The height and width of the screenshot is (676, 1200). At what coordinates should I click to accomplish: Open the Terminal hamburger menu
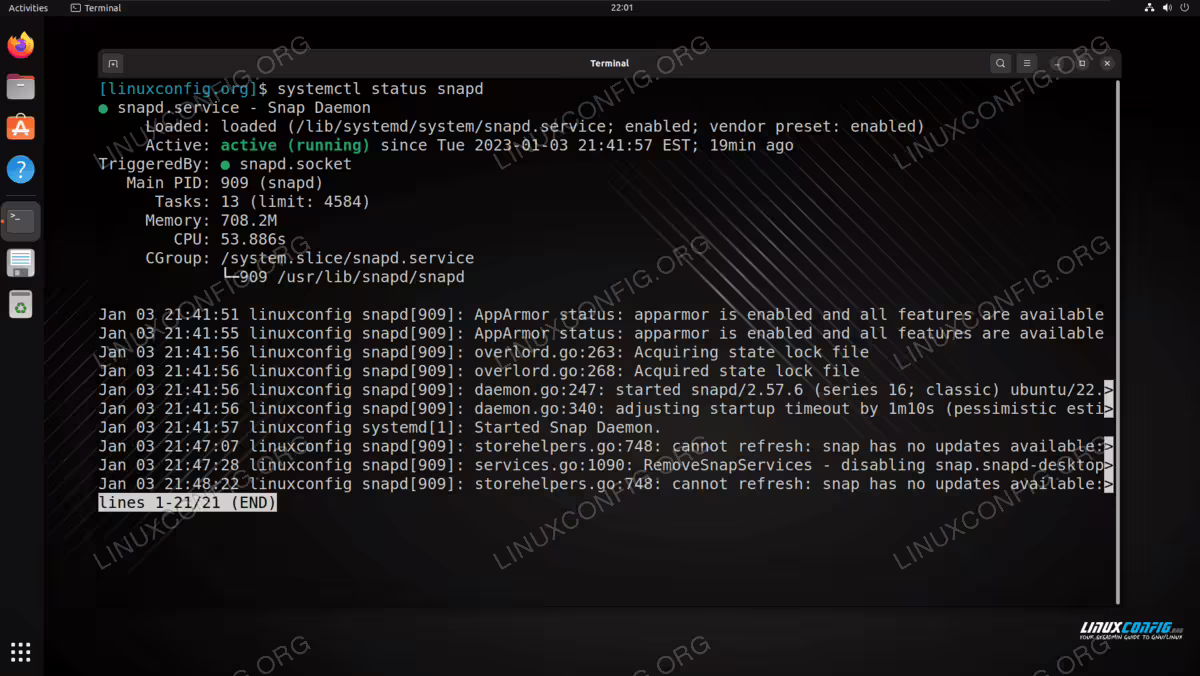tap(1027, 63)
